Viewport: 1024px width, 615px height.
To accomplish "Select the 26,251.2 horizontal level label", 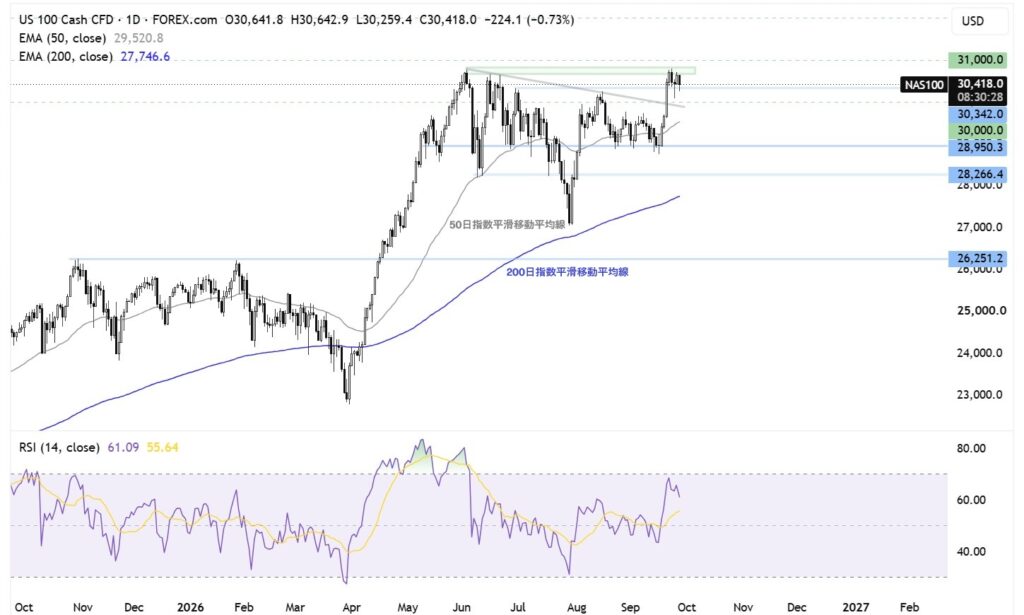I will (x=978, y=259).
